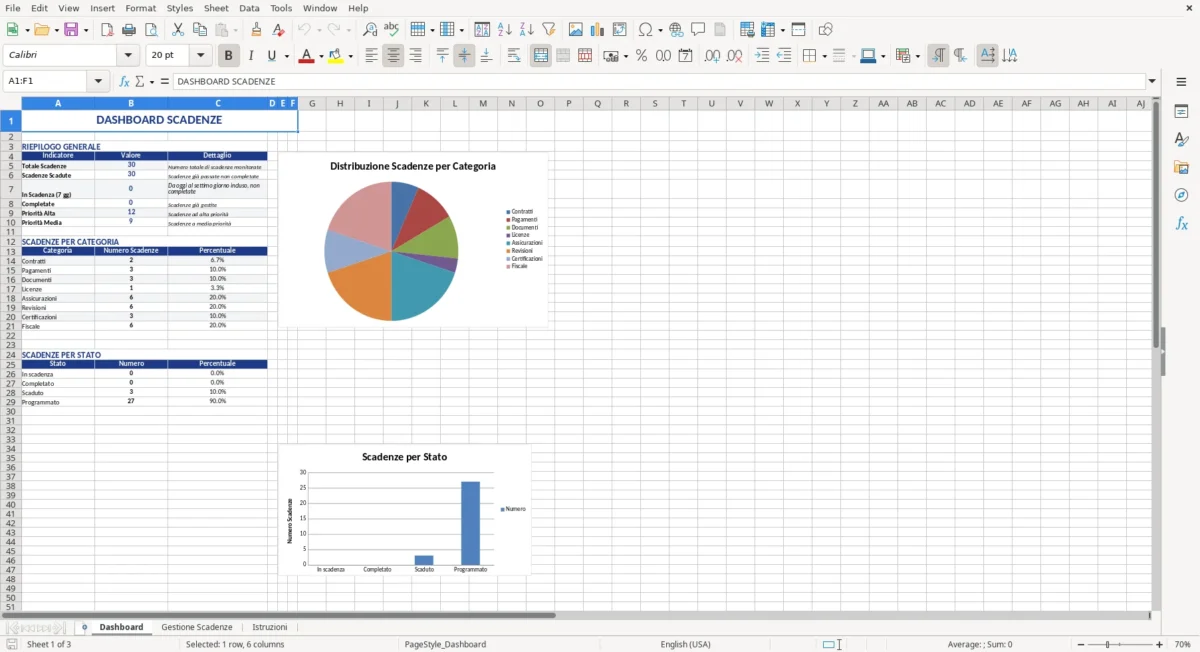
Task: Sort ascending A to Z
Action: [505, 30]
